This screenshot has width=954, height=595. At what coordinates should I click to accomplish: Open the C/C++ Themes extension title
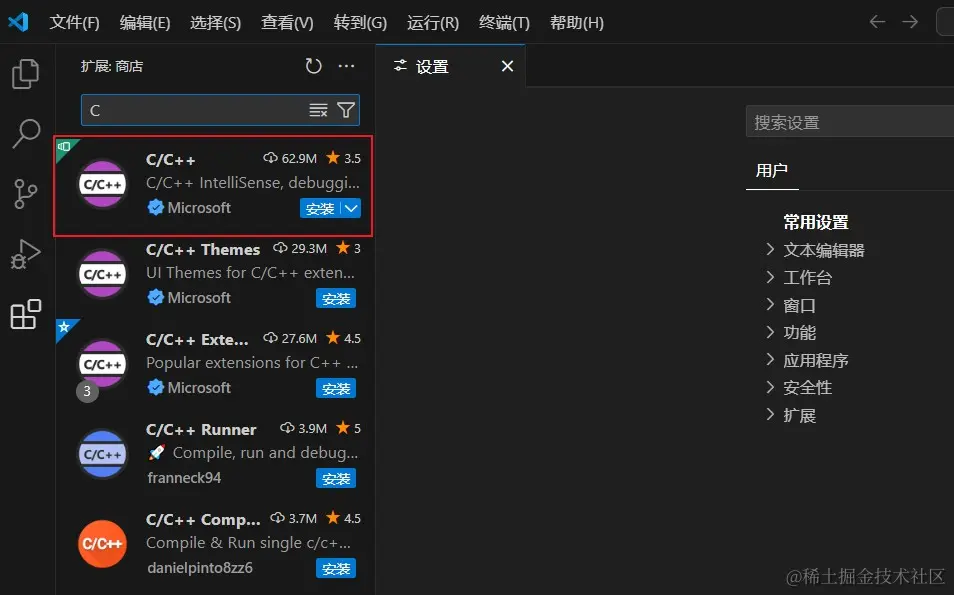click(x=203, y=249)
